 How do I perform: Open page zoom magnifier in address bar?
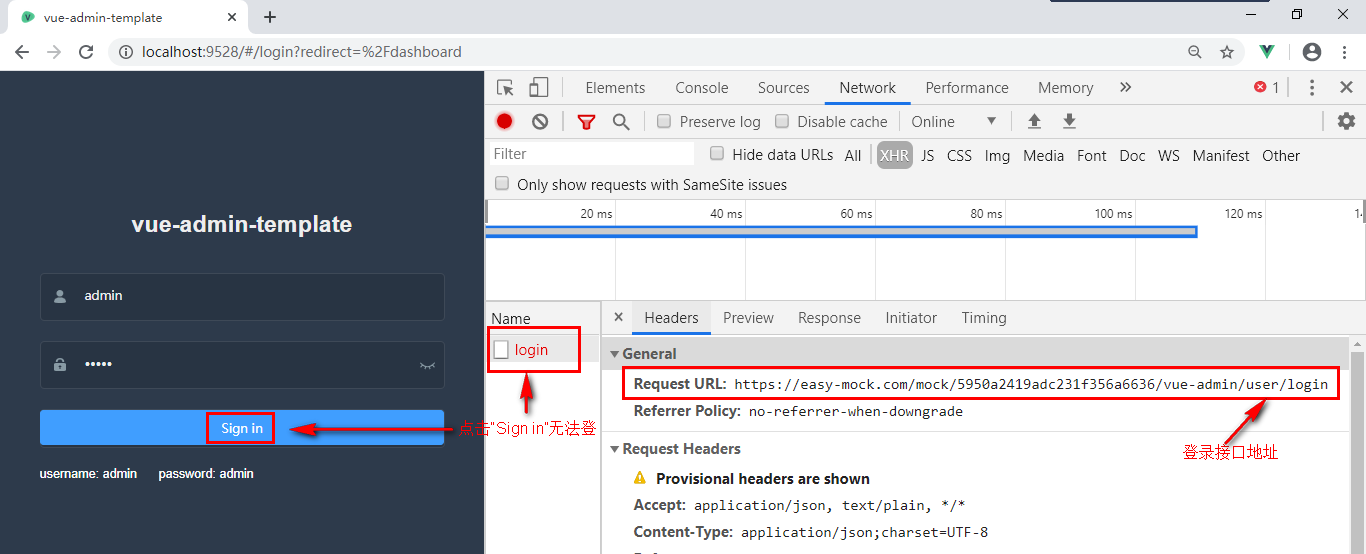[1195, 52]
